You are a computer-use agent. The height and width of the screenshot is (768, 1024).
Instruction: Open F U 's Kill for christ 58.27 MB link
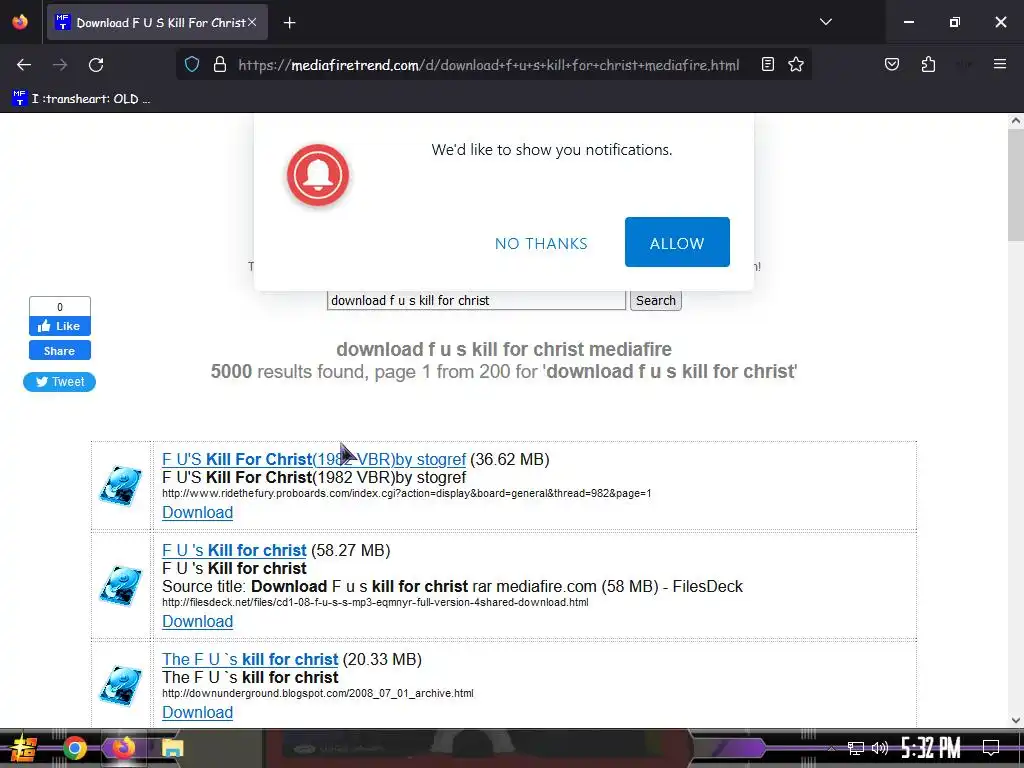(234, 551)
